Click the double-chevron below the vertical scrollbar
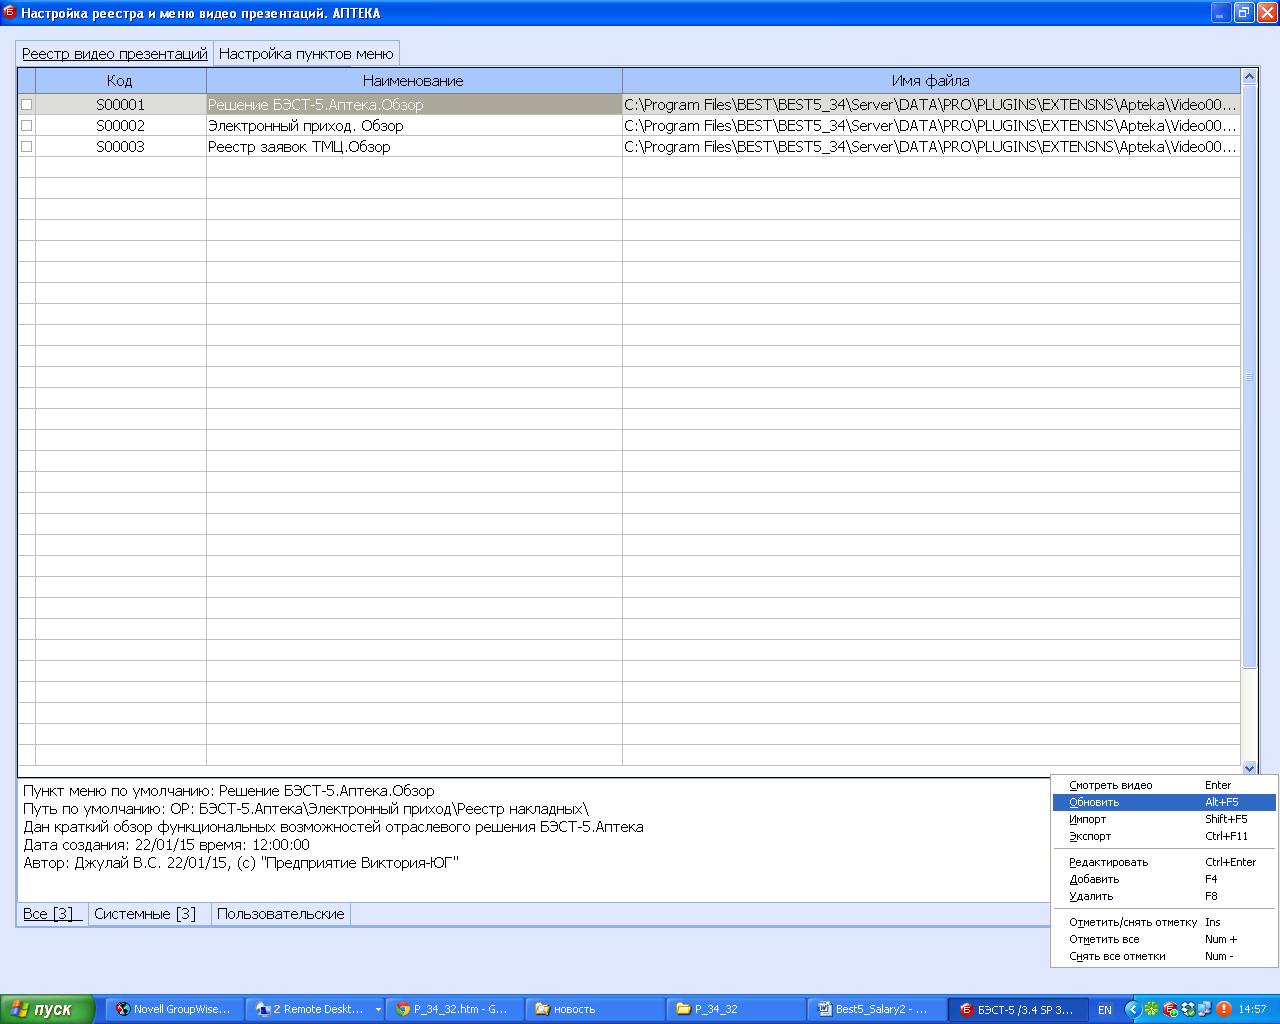 [1249, 768]
